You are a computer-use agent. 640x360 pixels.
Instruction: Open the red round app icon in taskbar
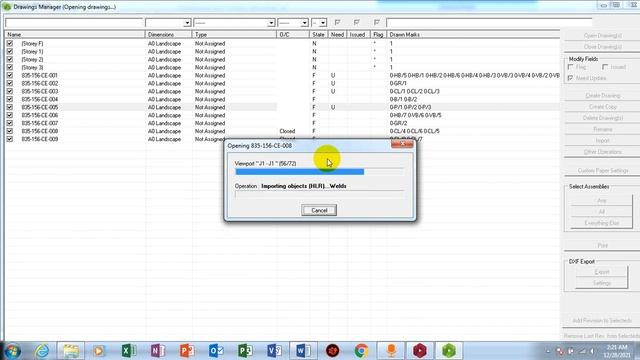tap(333, 351)
